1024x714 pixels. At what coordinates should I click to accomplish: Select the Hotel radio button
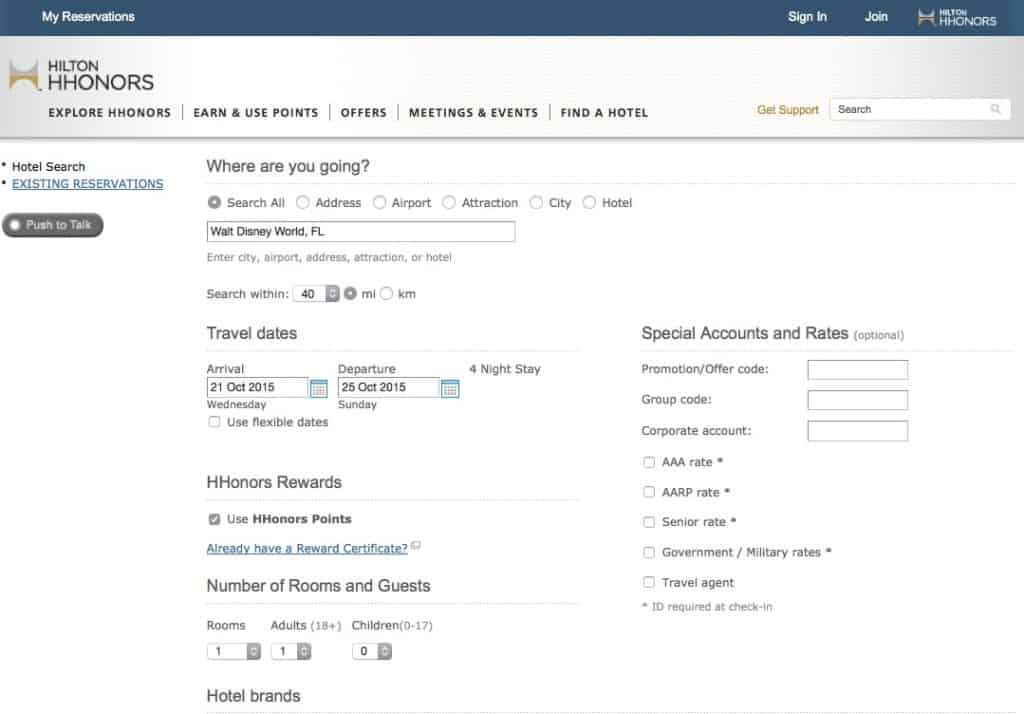[x=589, y=203]
